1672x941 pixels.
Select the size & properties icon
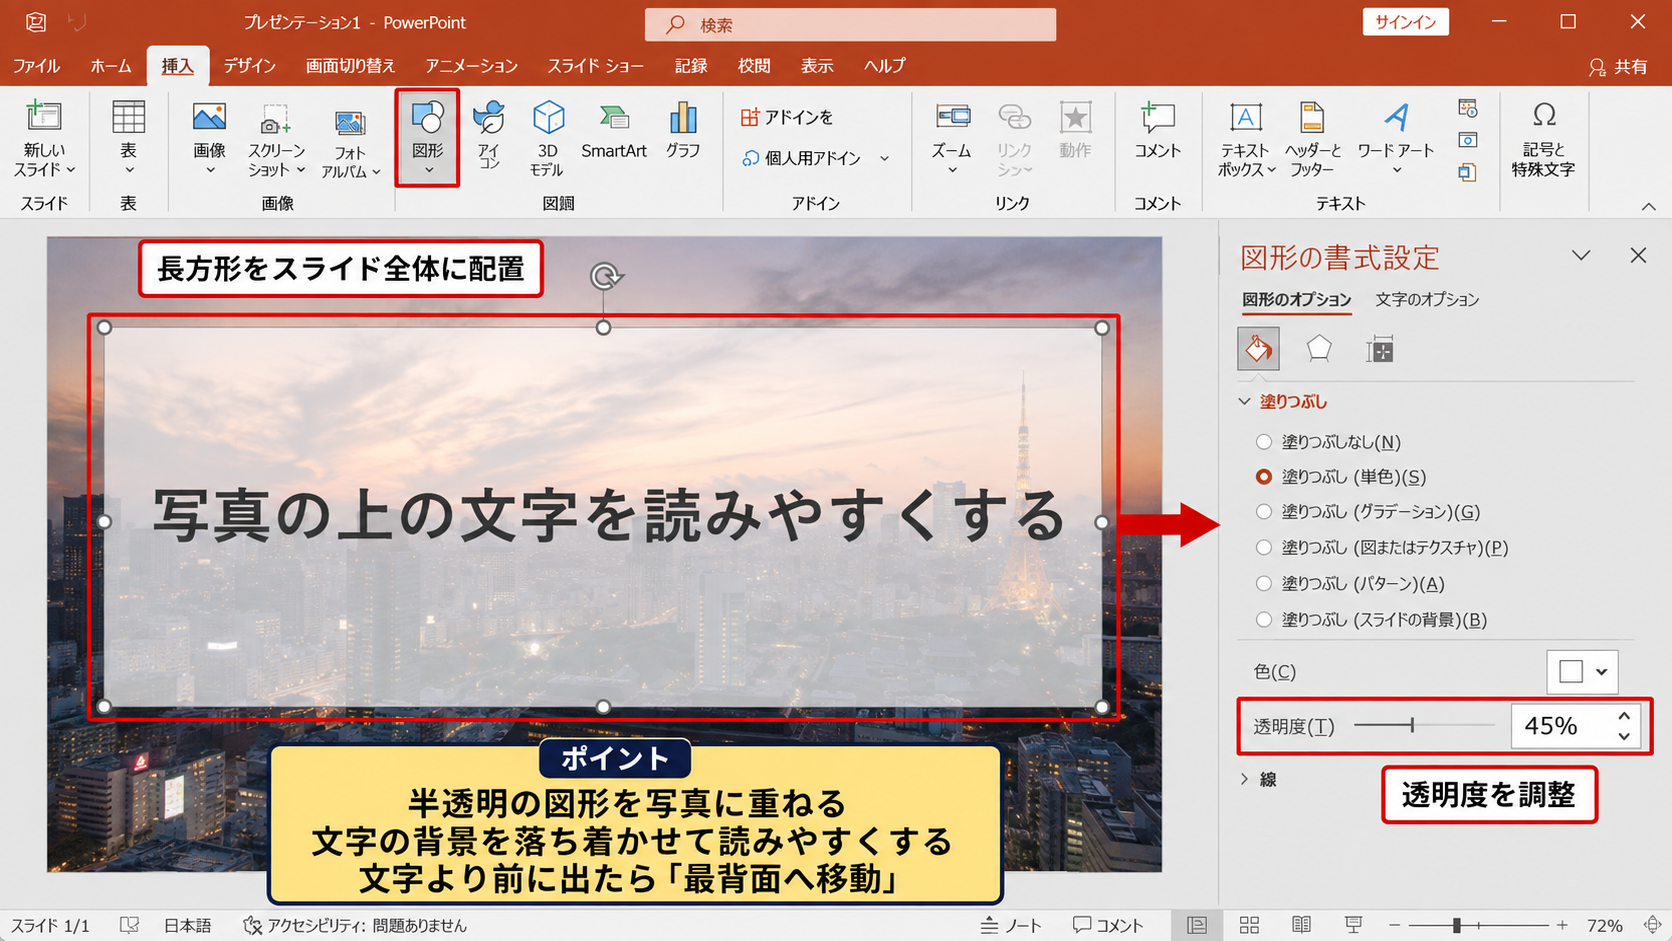(x=1380, y=349)
